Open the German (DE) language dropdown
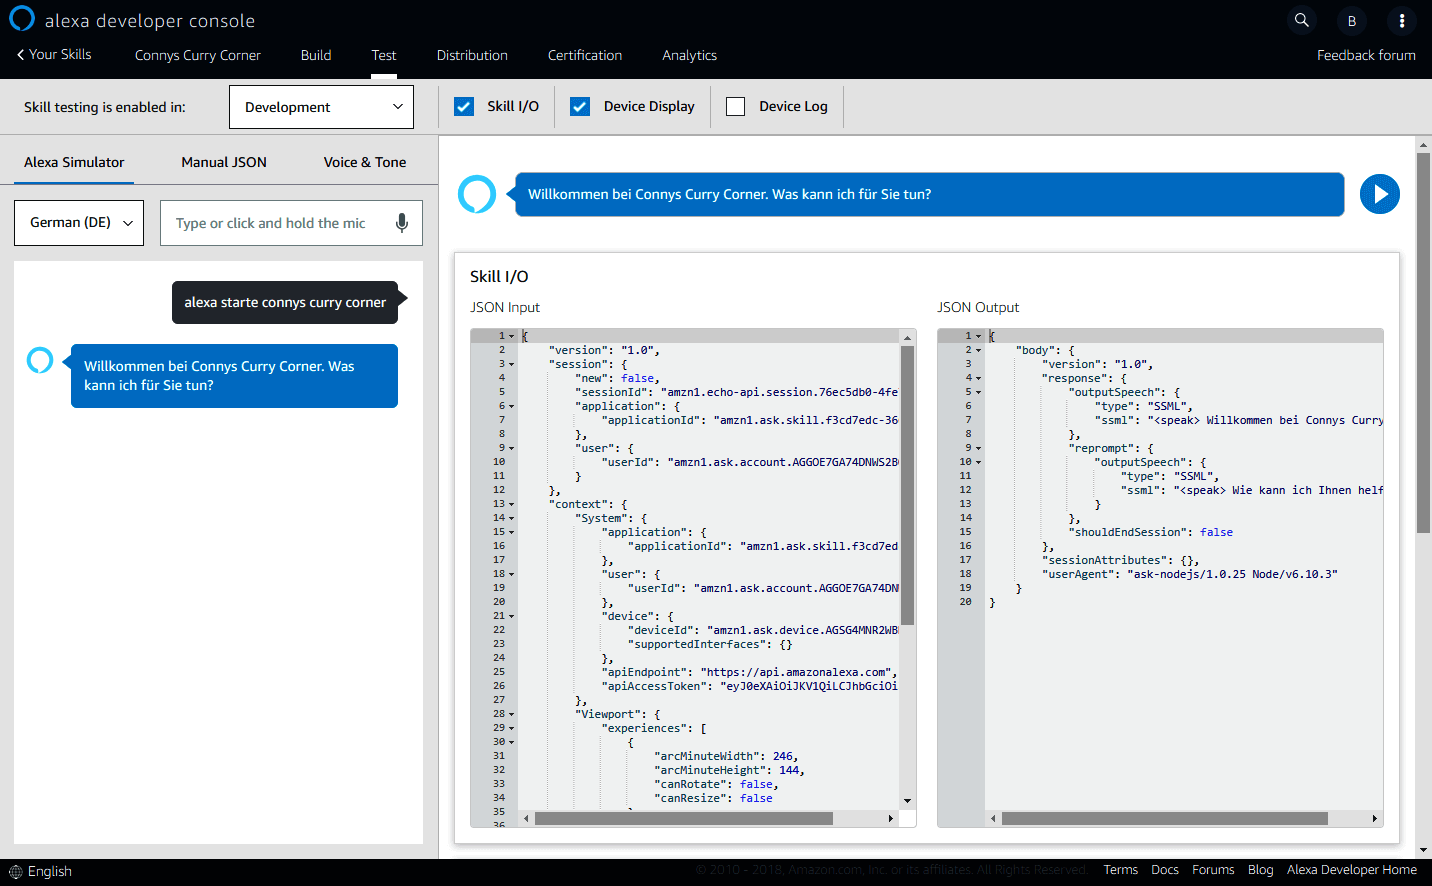The image size is (1432, 886). 79,223
